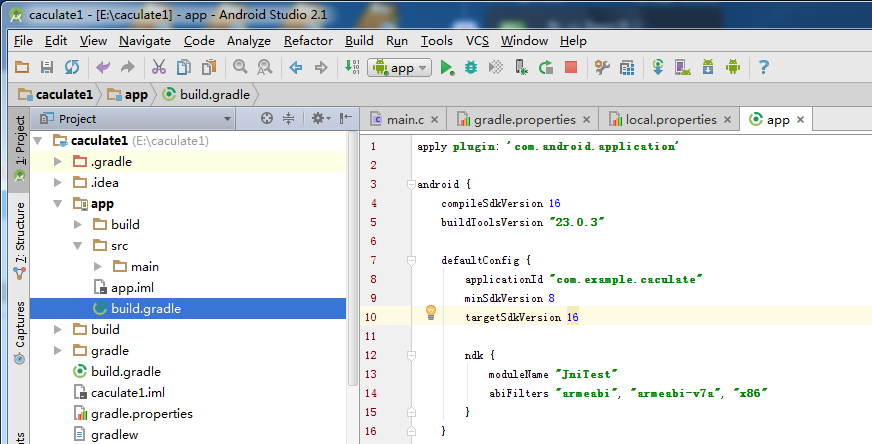Close the app editor tab

(x=800, y=120)
